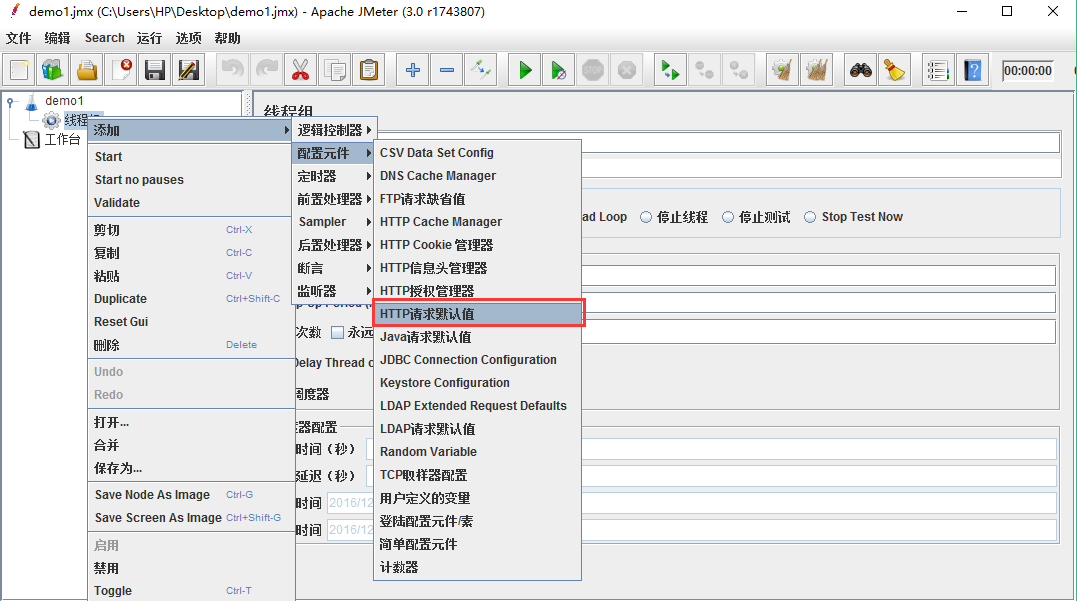
Task: Click the Help question mark icon
Action: coord(972,70)
